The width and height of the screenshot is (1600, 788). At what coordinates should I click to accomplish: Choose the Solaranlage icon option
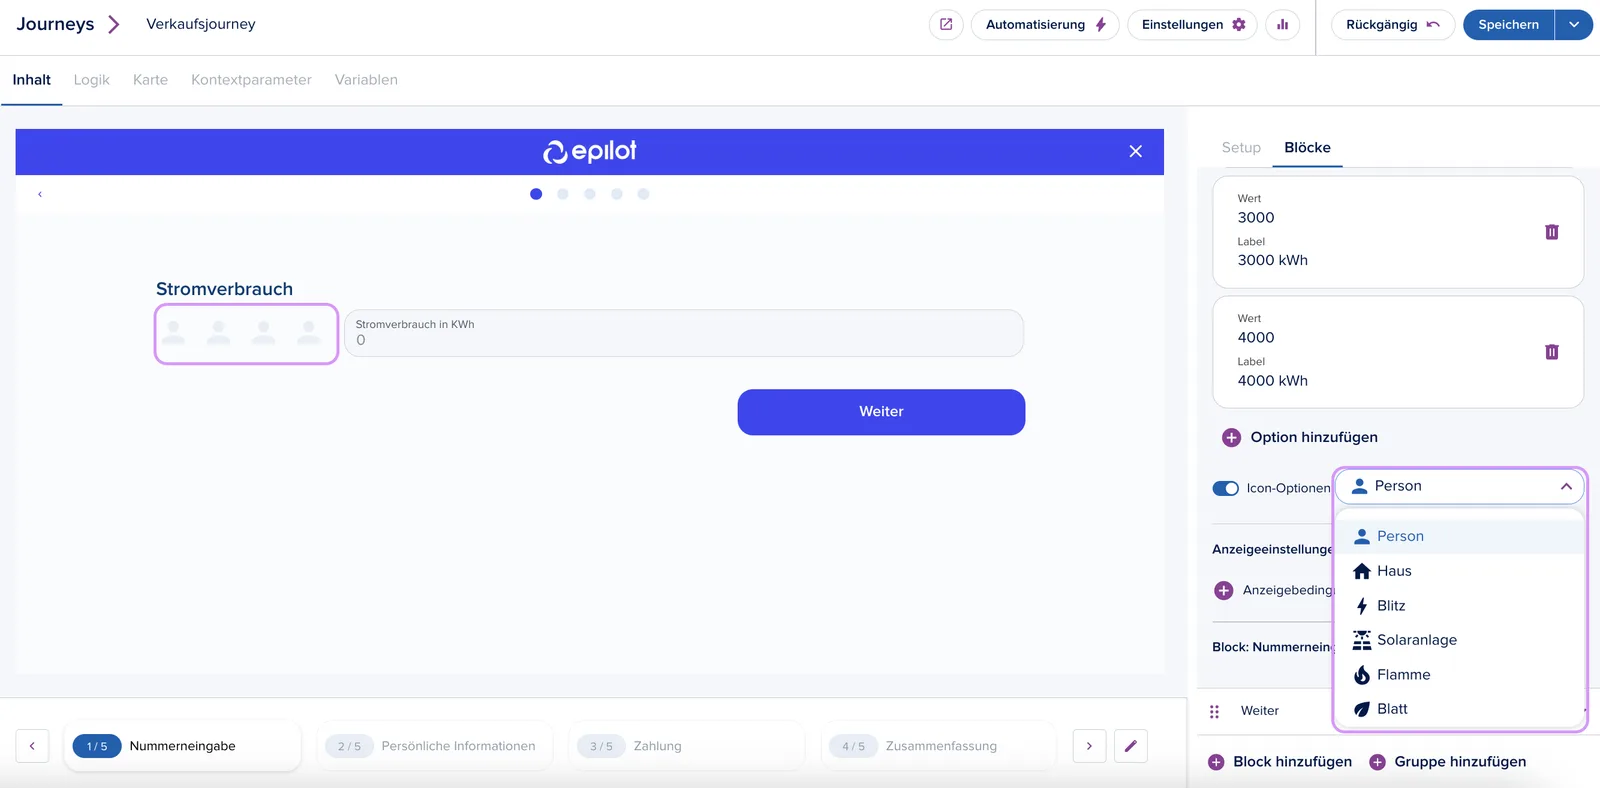(x=1460, y=640)
